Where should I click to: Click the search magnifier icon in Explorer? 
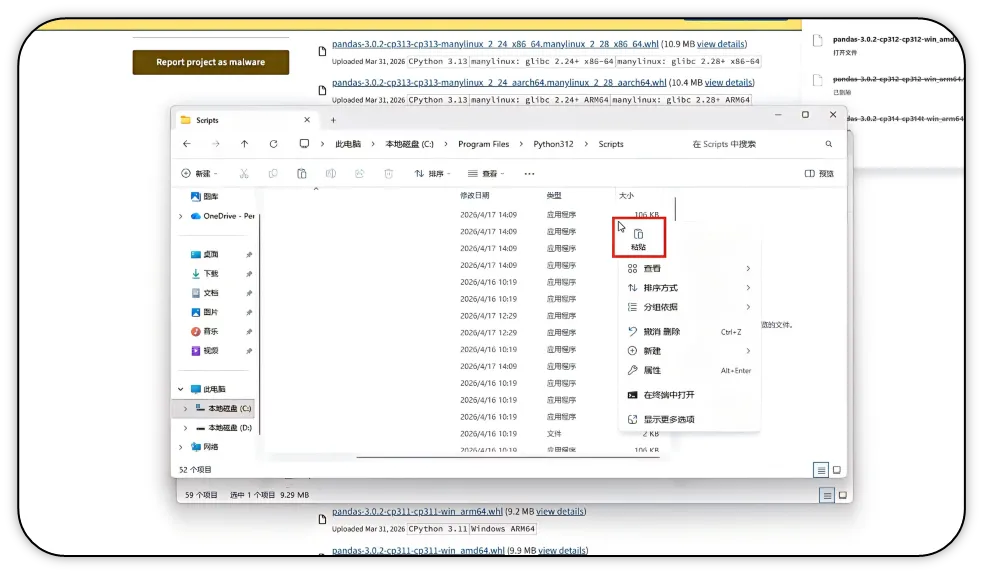click(x=829, y=144)
